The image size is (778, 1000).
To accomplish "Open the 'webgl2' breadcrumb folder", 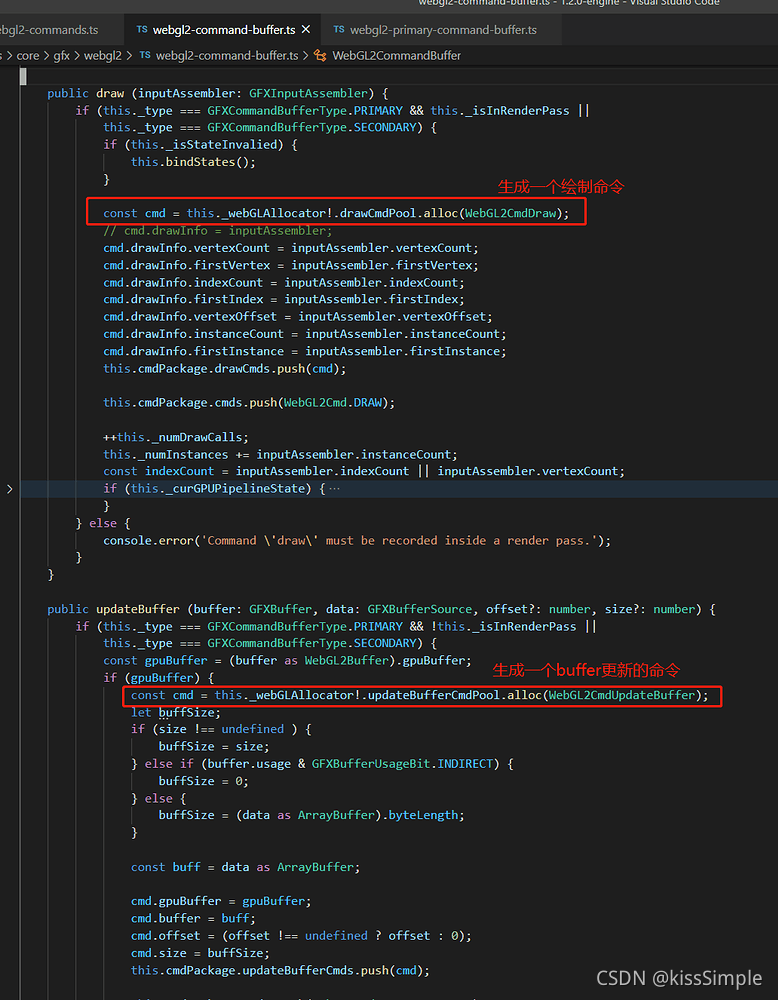I will pyautogui.click(x=103, y=55).
